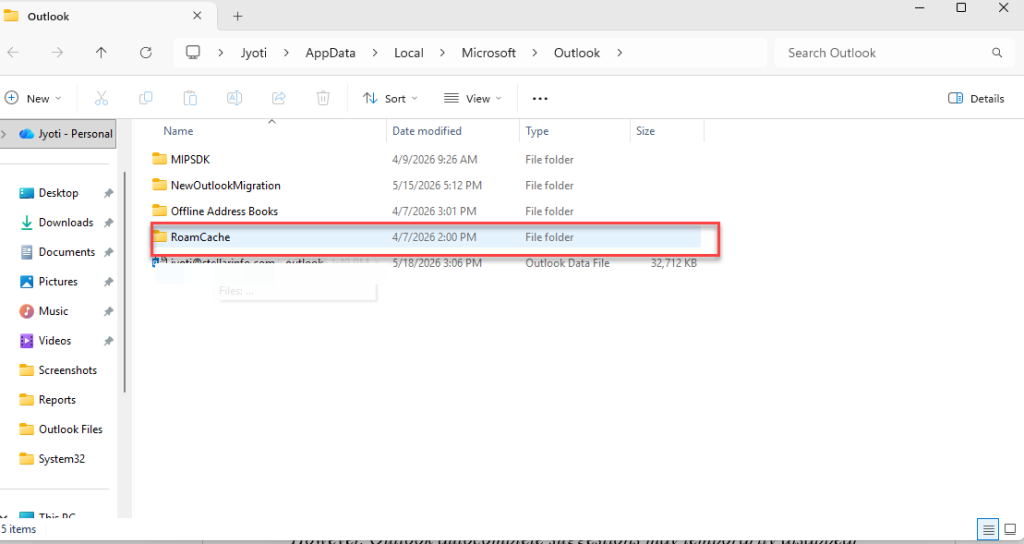1024x544 pixels.
Task: Click the pin icon beside Music
Action: 108,312
